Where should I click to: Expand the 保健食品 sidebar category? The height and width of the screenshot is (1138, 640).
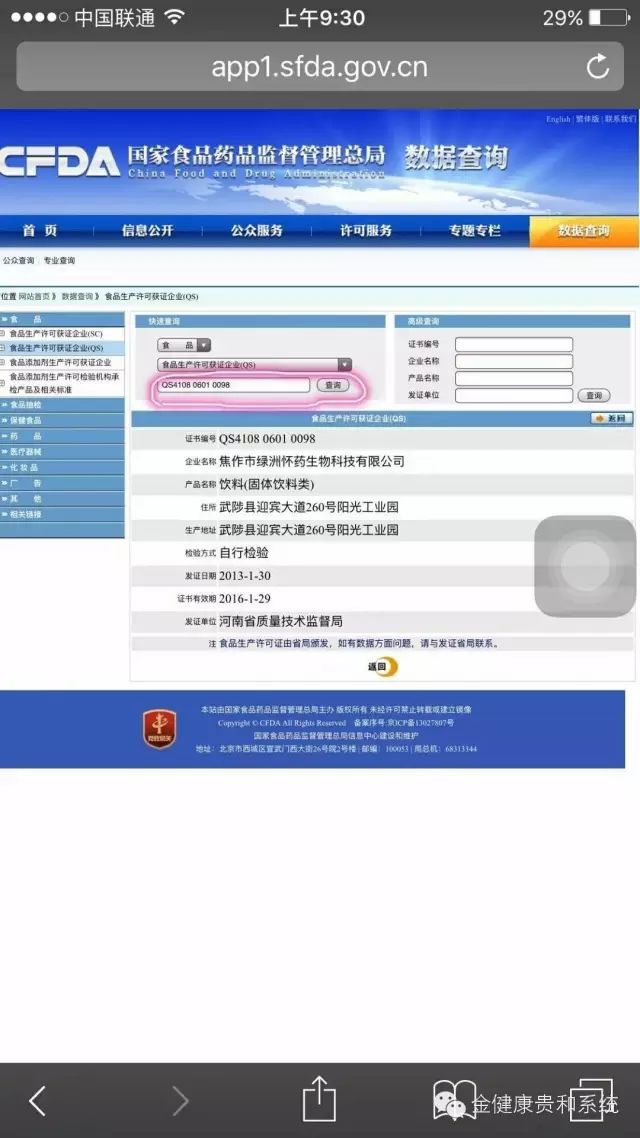(62, 420)
